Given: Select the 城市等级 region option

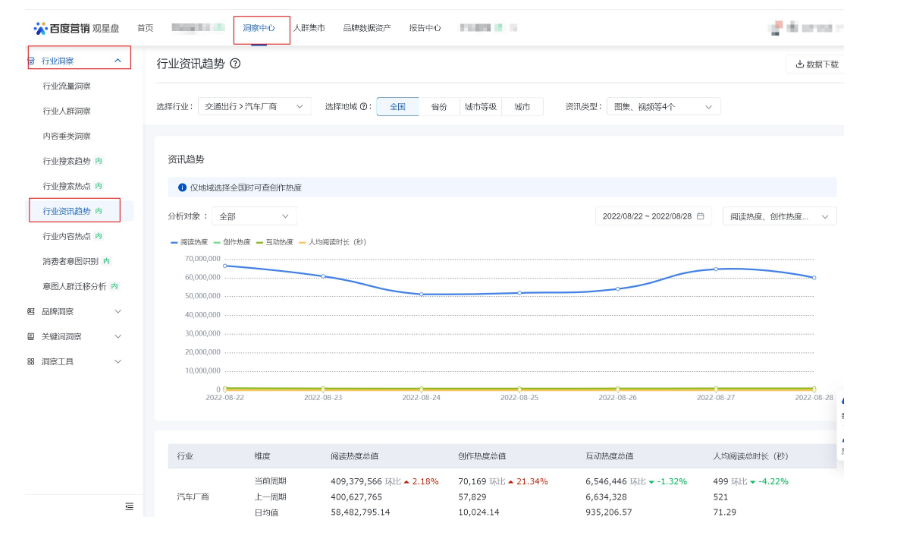Looking at the screenshot, I should 481,107.
